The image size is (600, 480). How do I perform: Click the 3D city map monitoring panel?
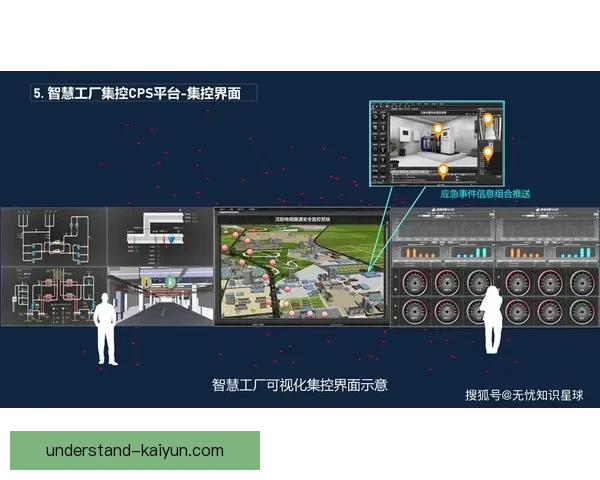(302, 267)
